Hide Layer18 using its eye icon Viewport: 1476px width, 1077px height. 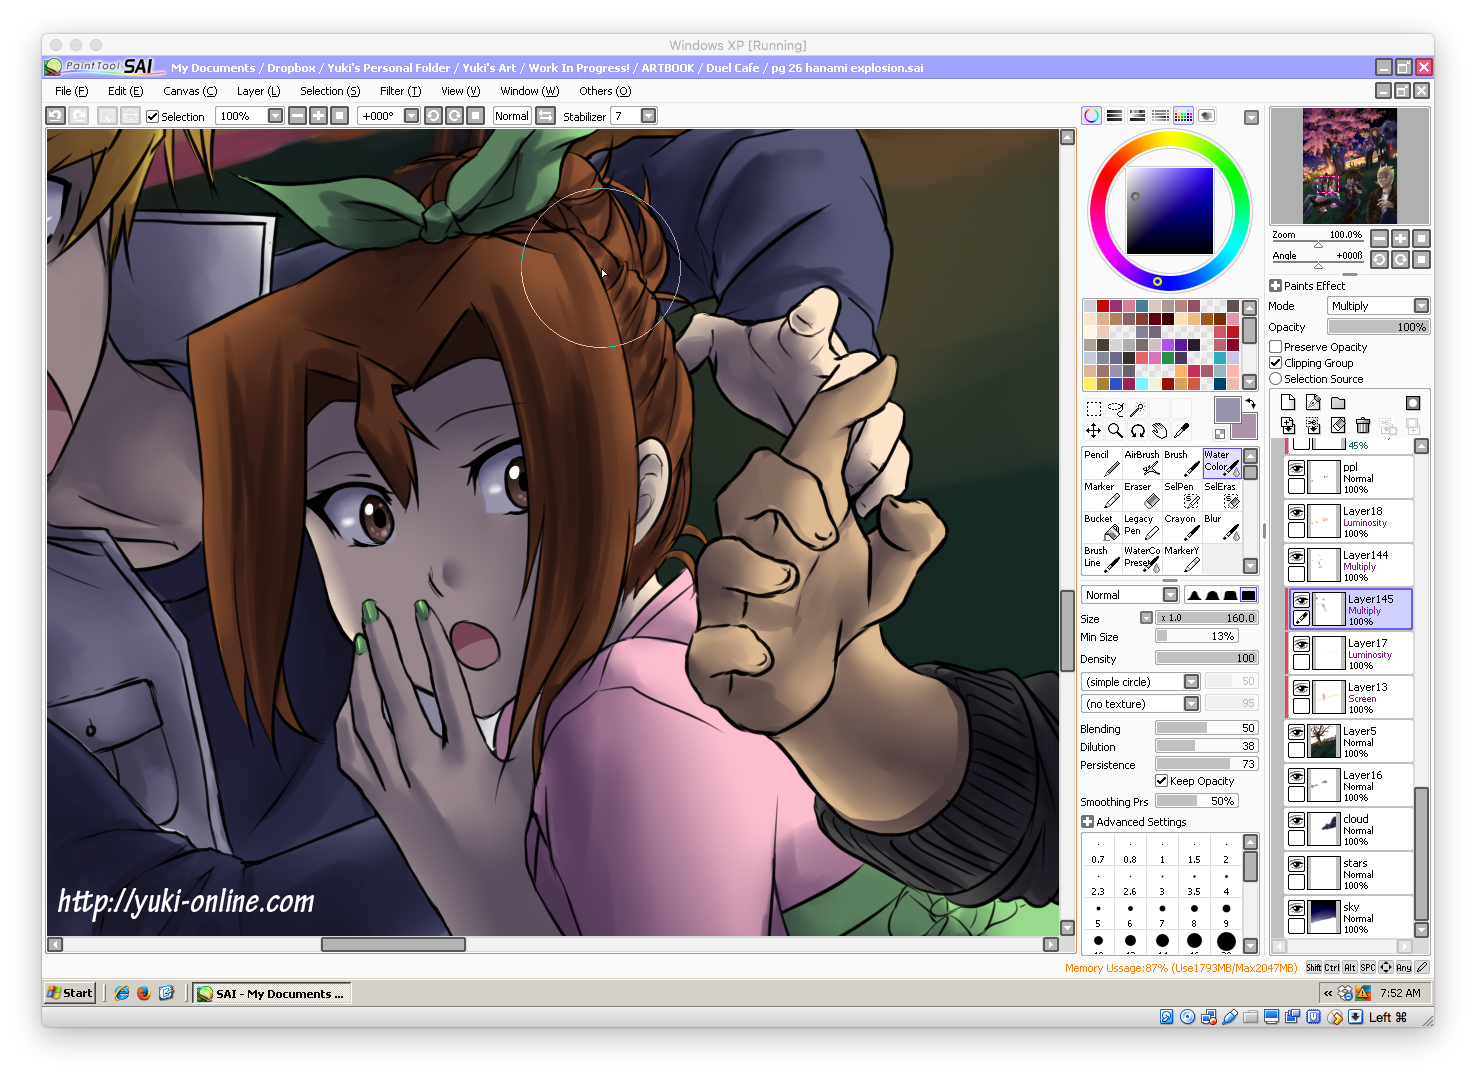pyautogui.click(x=1296, y=512)
